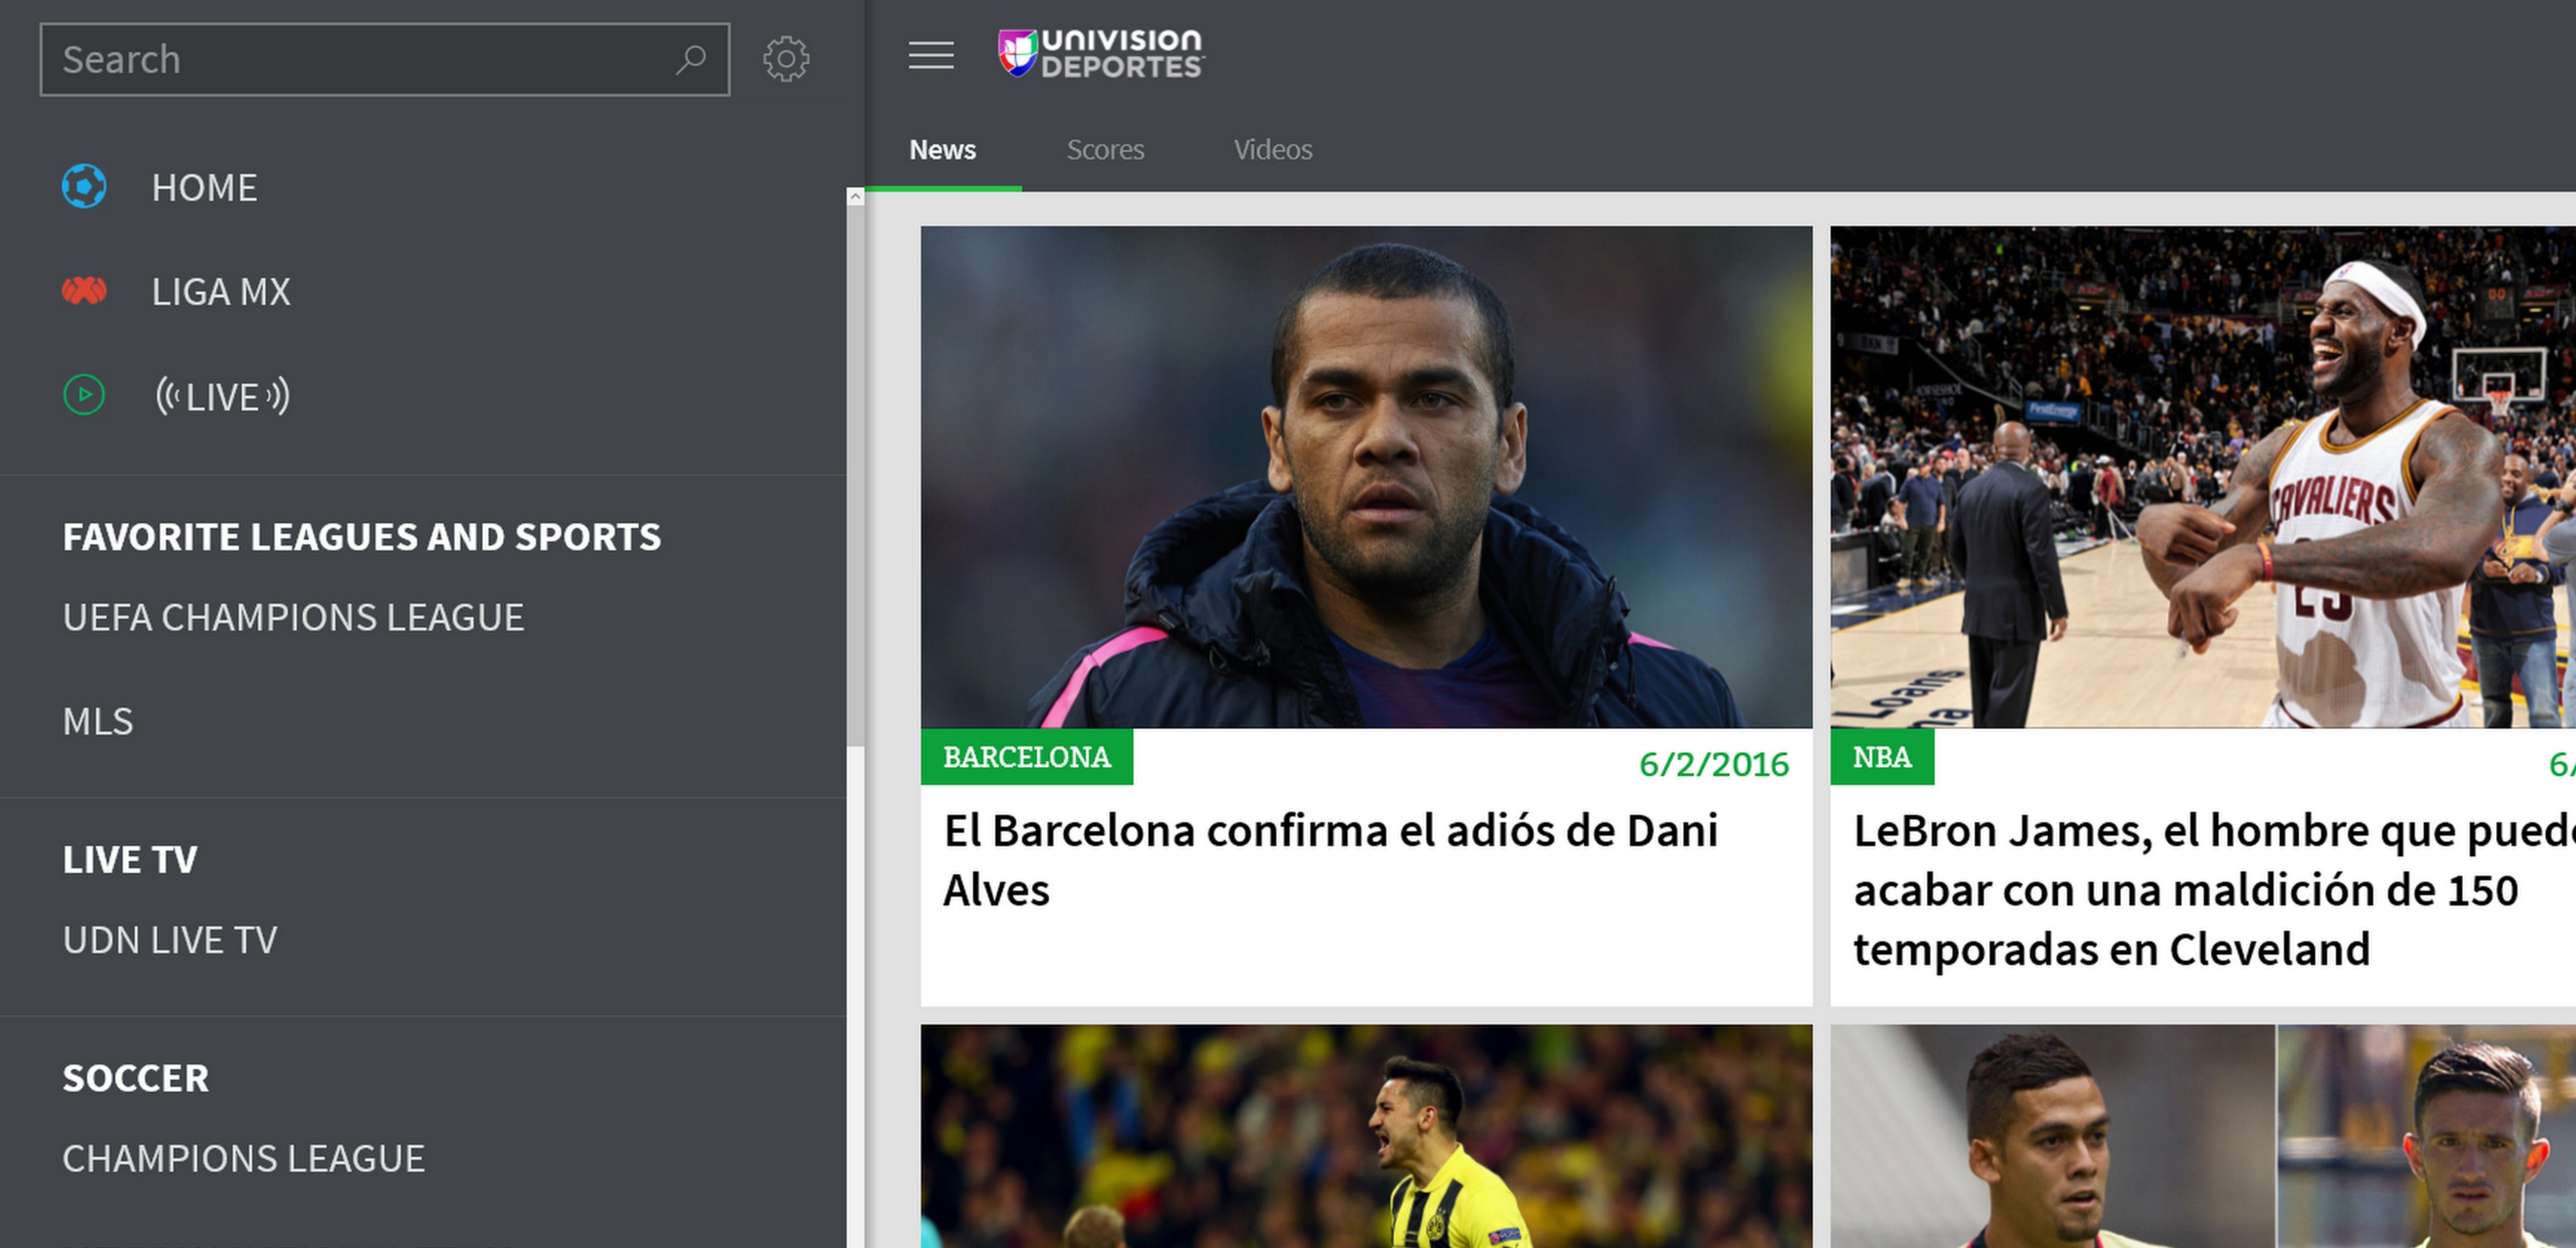Screen dimensions: 2576x1248
Task: Click the soccer ball Home icon
Action: pyautogui.click(x=84, y=187)
